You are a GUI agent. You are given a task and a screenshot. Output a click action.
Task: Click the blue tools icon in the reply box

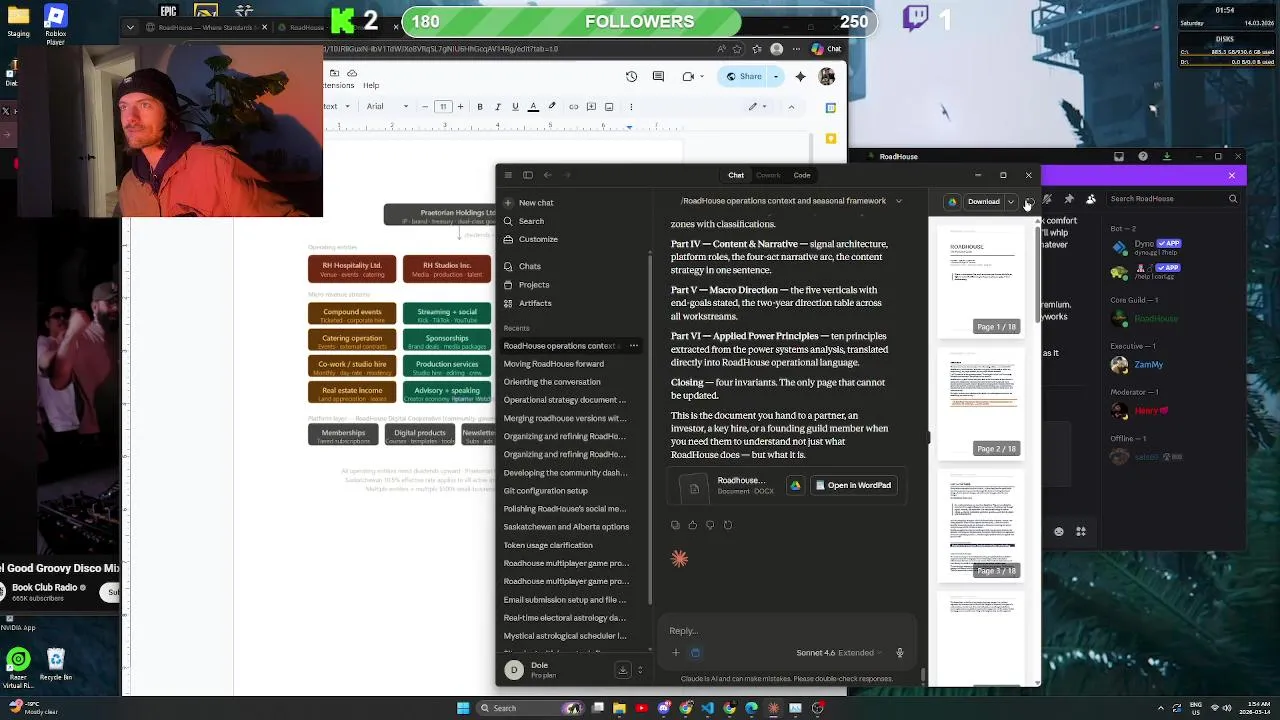pyautogui.click(x=695, y=653)
